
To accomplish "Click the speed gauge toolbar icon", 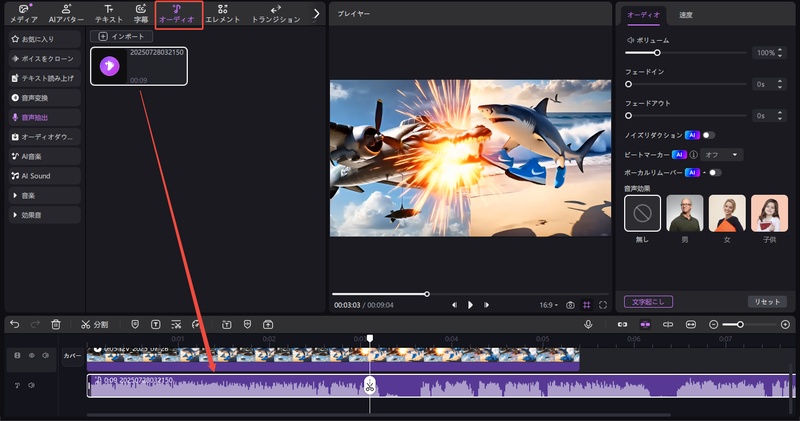I will pyautogui.click(x=196, y=325).
